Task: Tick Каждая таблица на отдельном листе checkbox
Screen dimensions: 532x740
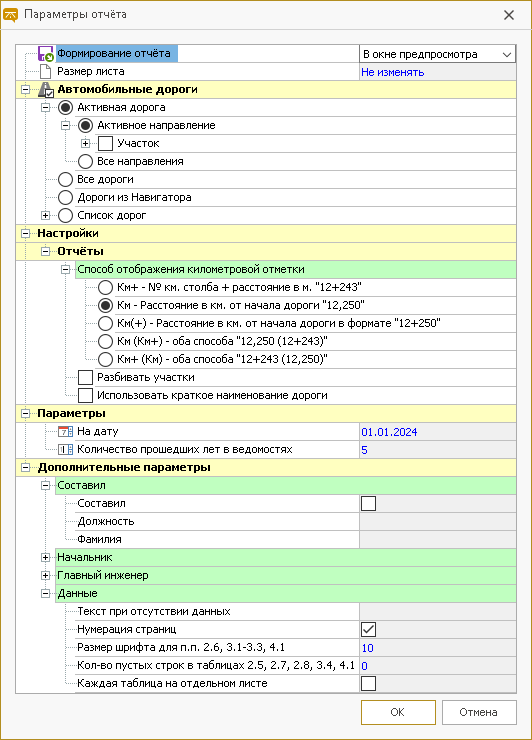Action: (x=368, y=683)
